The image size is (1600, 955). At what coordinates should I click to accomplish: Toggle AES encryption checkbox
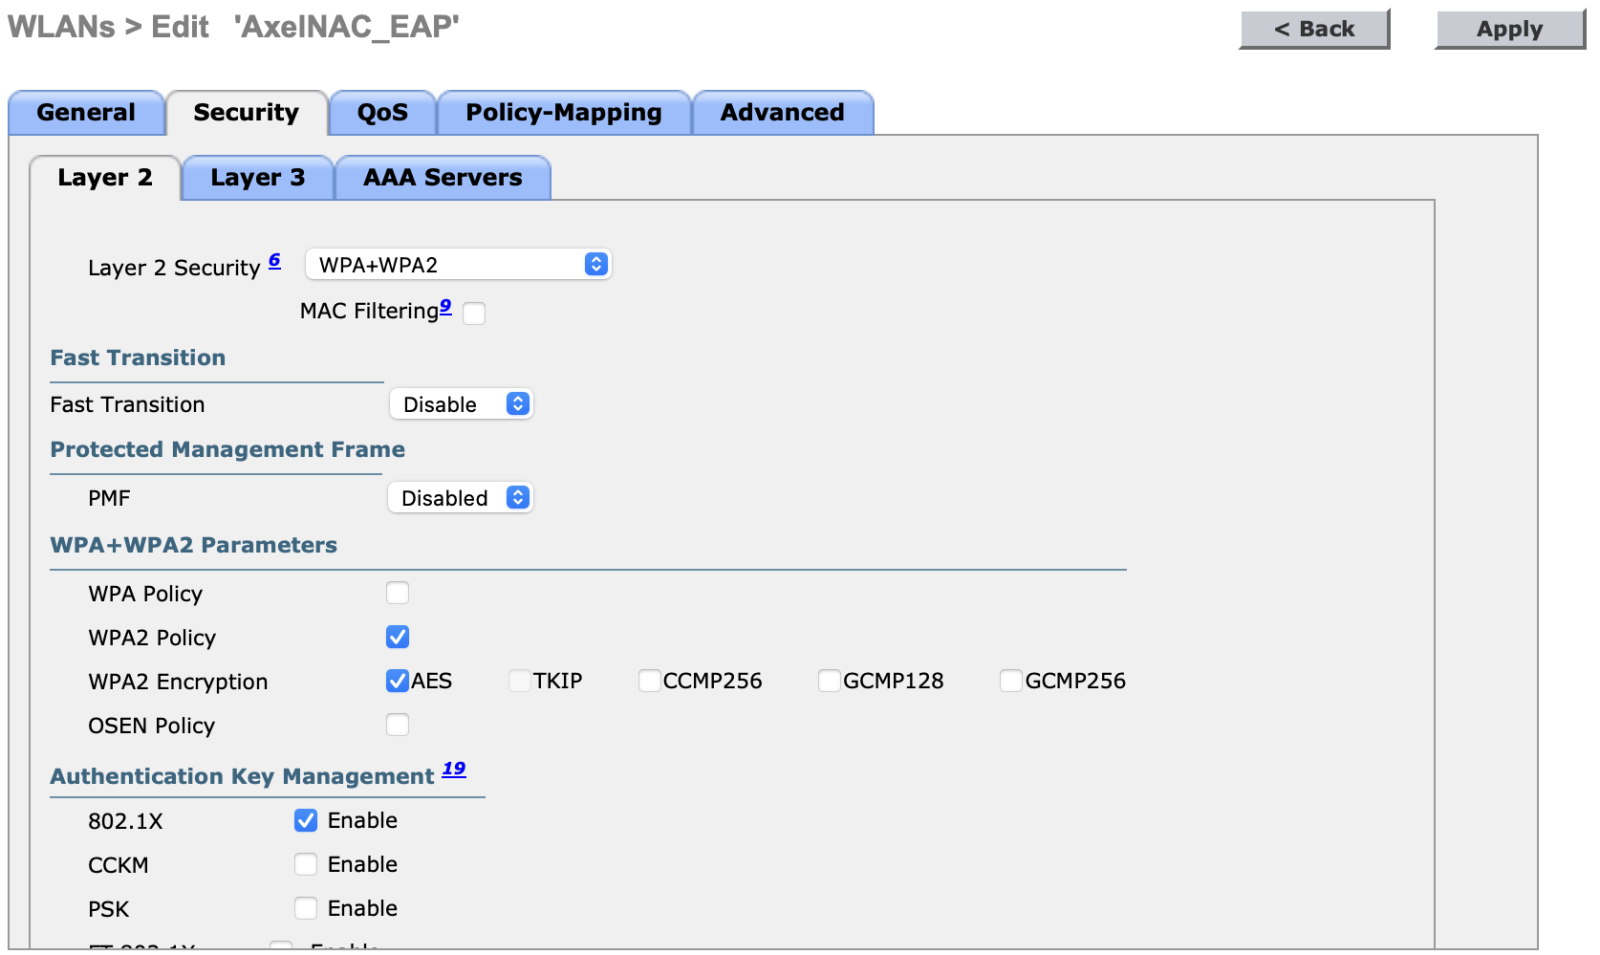pos(398,681)
